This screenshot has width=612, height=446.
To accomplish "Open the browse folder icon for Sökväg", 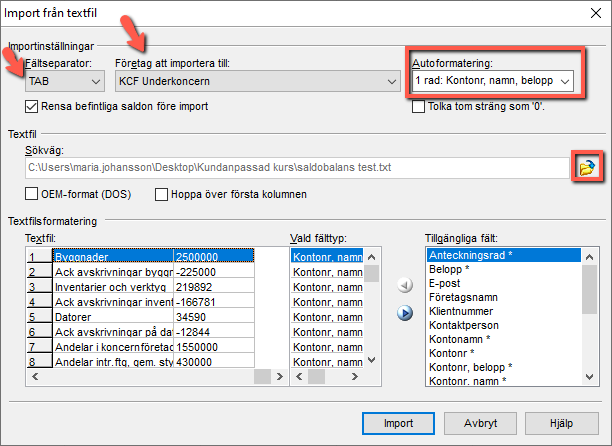I will pyautogui.click(x=587, y=167).
